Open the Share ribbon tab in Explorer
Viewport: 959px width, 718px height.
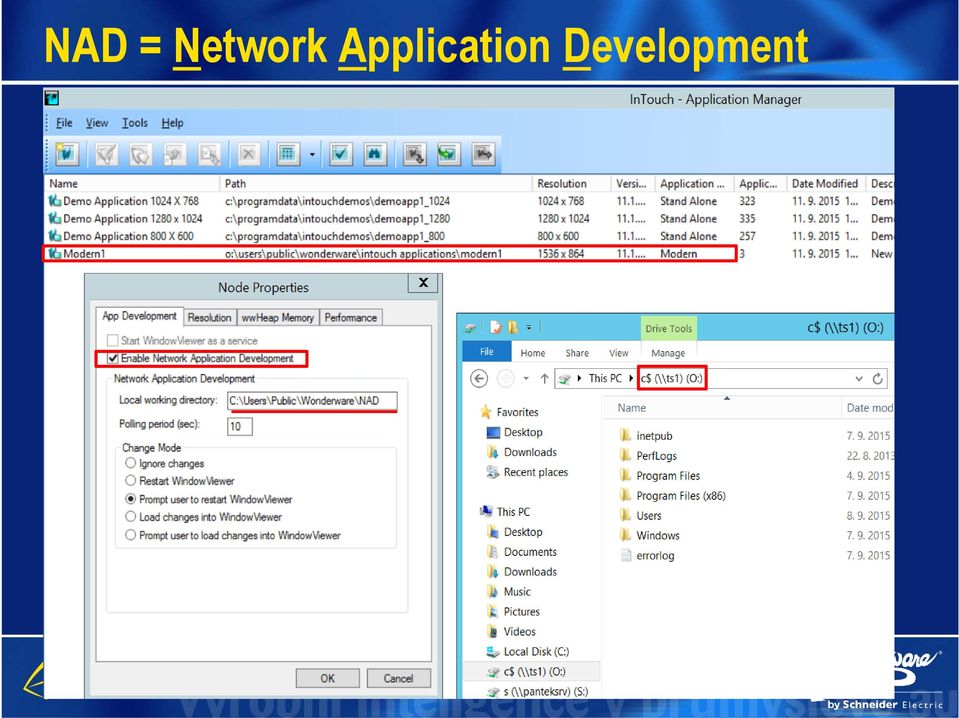[577, 353]
